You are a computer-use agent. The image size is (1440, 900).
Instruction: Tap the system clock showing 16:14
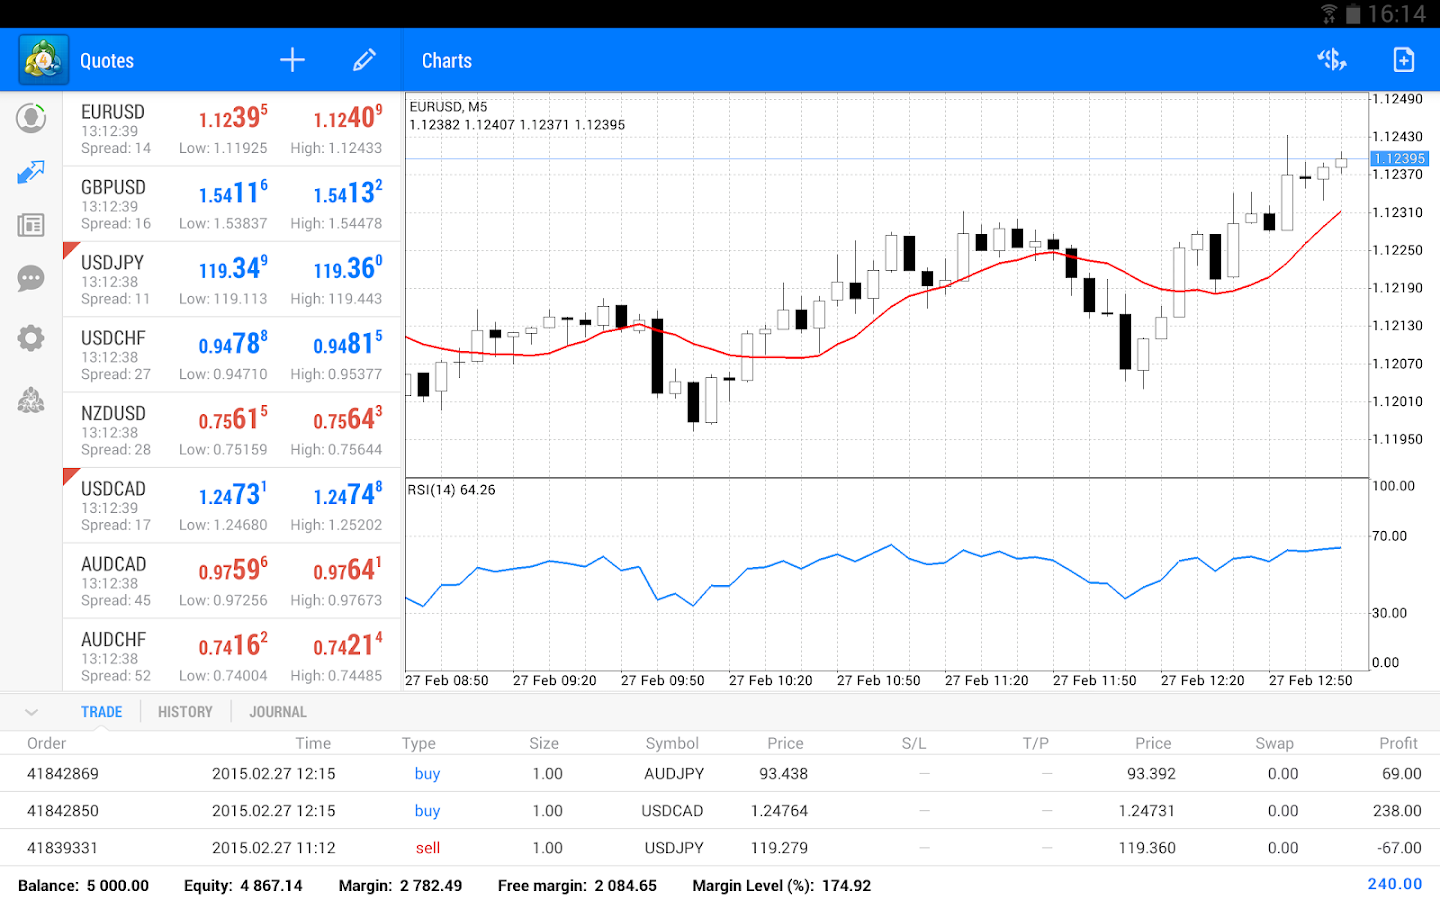point(1397,14)
